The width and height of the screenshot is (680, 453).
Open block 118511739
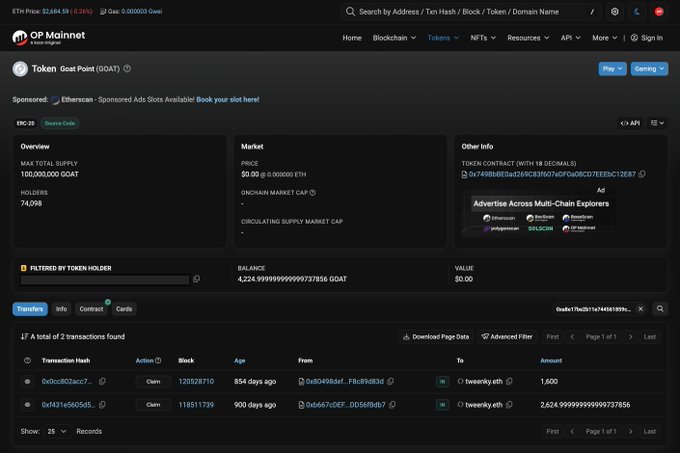pos(196,405)
